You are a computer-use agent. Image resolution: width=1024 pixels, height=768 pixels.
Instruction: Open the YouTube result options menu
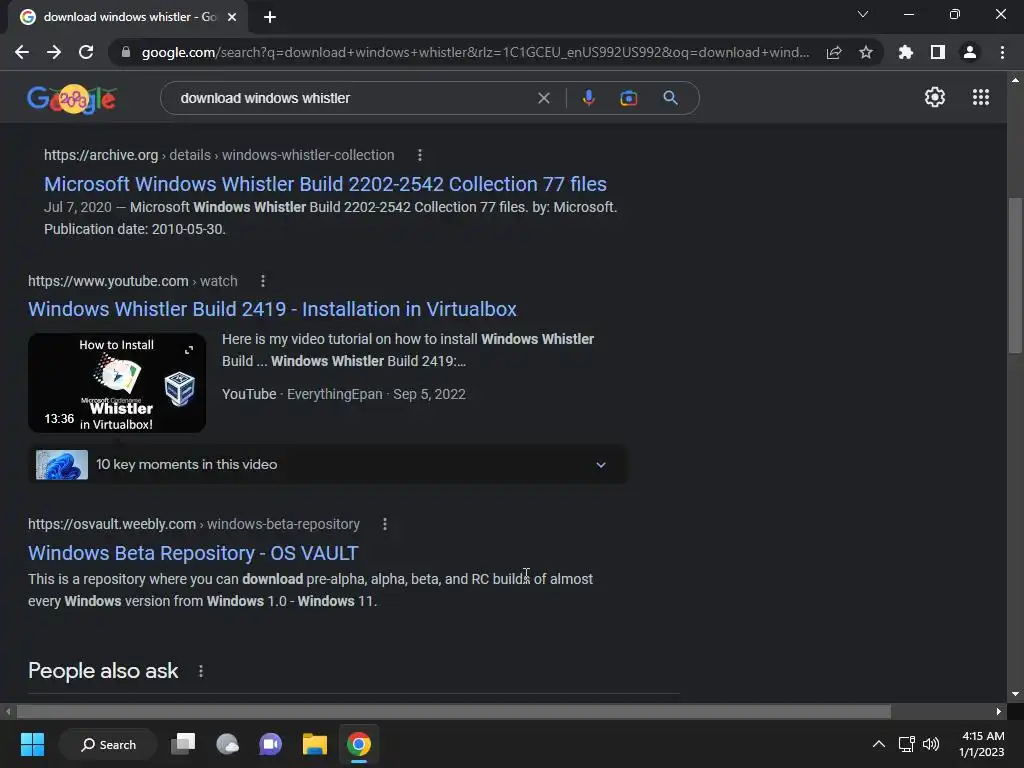(263, 281)
